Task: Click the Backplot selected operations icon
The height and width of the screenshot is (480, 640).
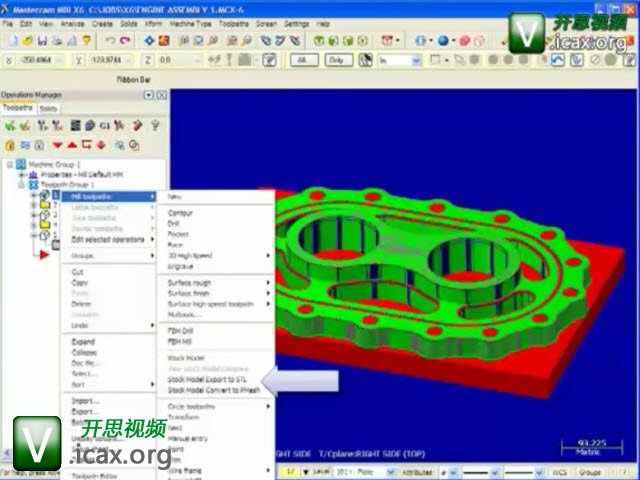Action: (x=76, y=126)
